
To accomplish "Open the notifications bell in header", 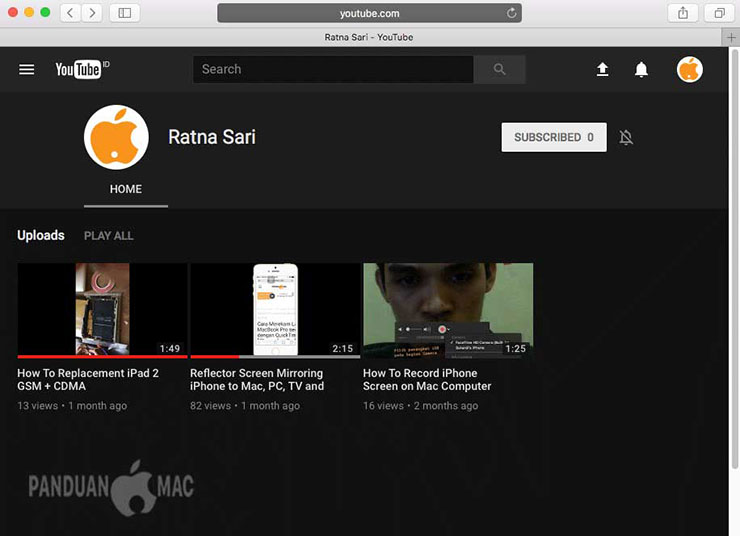I will click(x=641, y=69).
